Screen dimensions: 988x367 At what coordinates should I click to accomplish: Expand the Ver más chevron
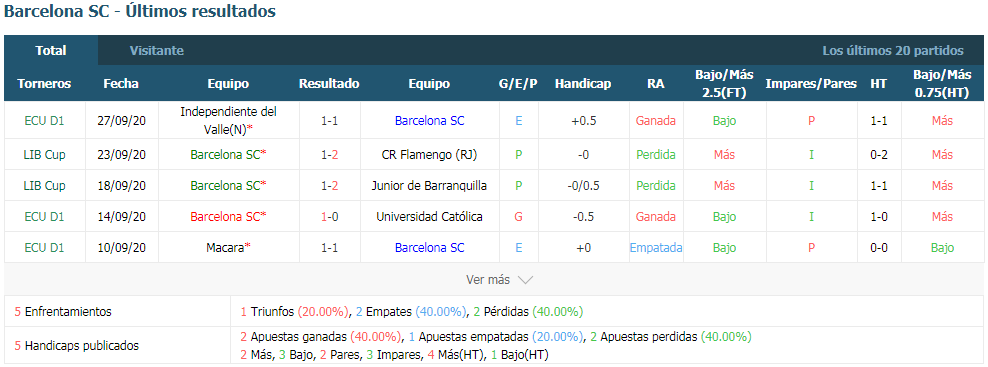click(525, 279)
